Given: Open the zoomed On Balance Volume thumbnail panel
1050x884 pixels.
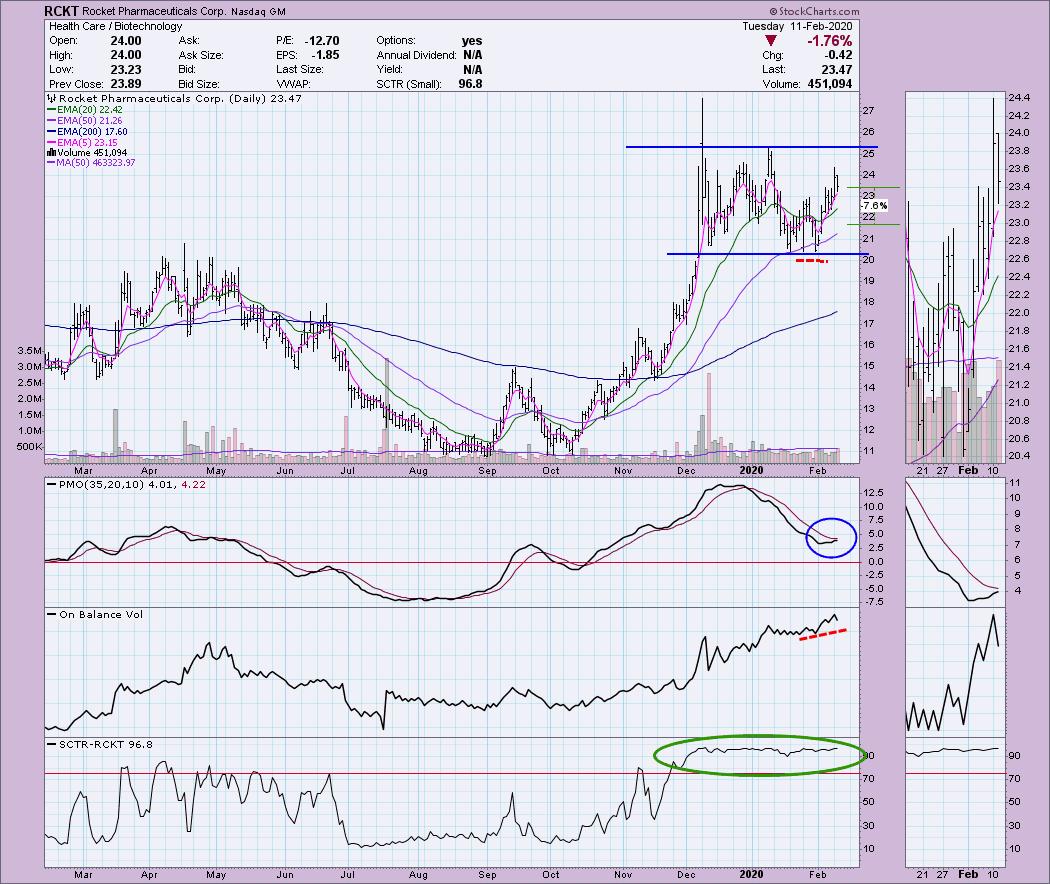Looking at the screenshot, I should (956, 672).
